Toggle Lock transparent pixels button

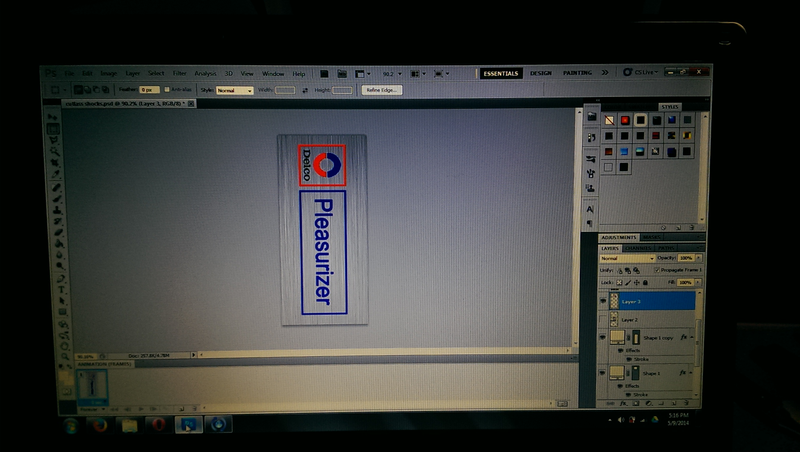619,282
